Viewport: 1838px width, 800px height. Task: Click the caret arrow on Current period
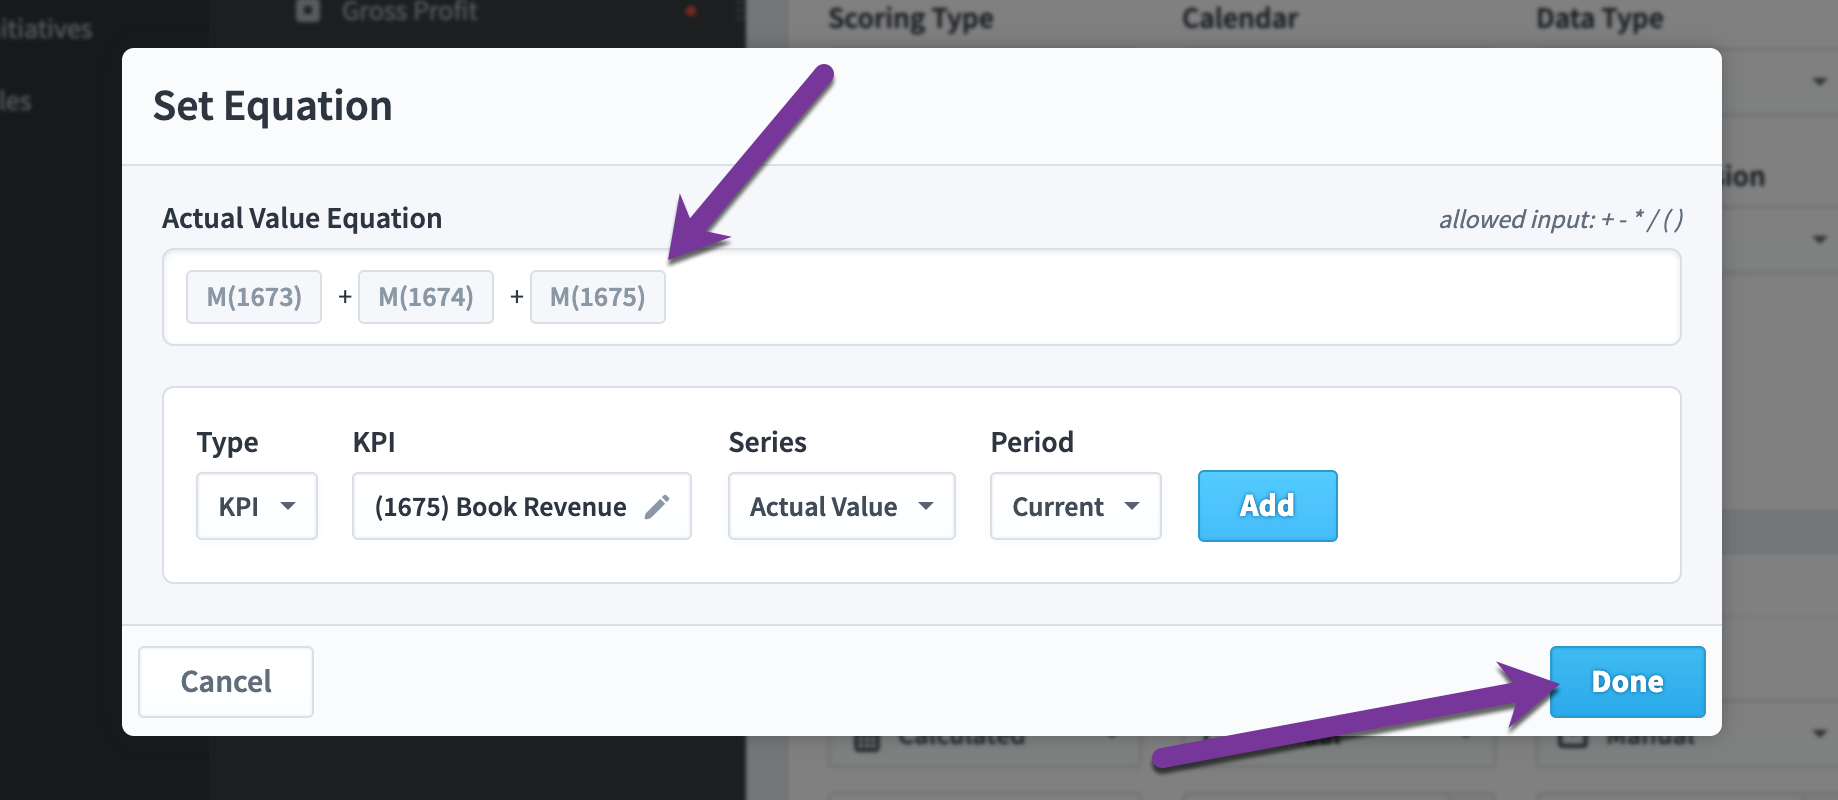click(1132, 506)
